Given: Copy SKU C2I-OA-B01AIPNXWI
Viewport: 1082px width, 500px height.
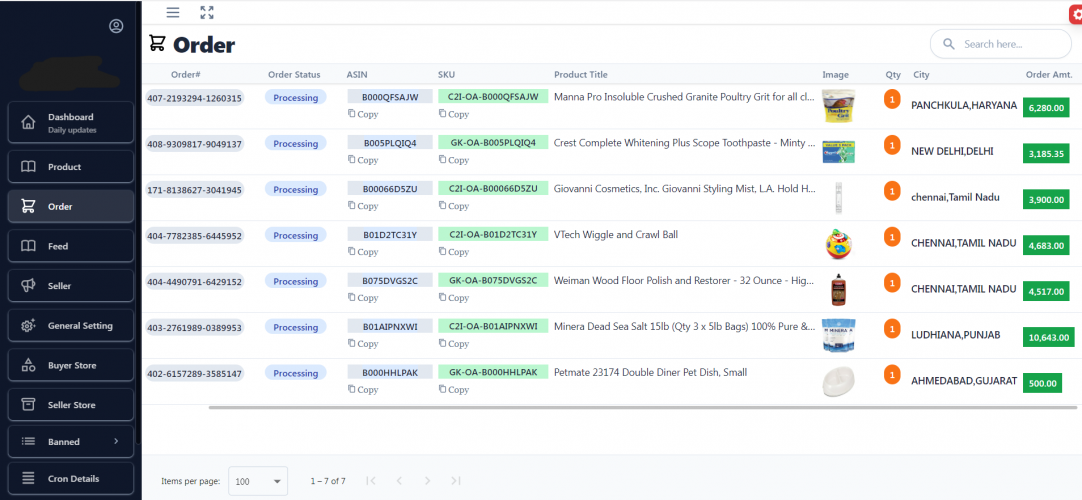Looking at the screenshot, I should (454, 343).
